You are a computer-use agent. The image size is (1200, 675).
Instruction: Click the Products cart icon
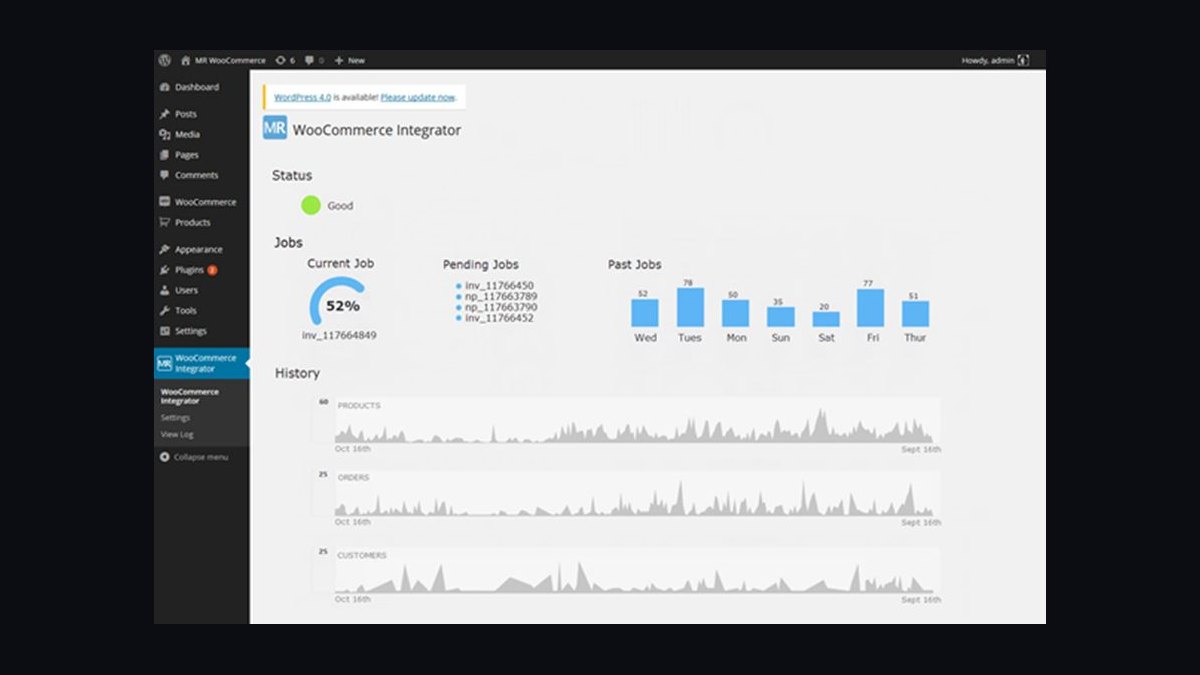pos(164,222)
